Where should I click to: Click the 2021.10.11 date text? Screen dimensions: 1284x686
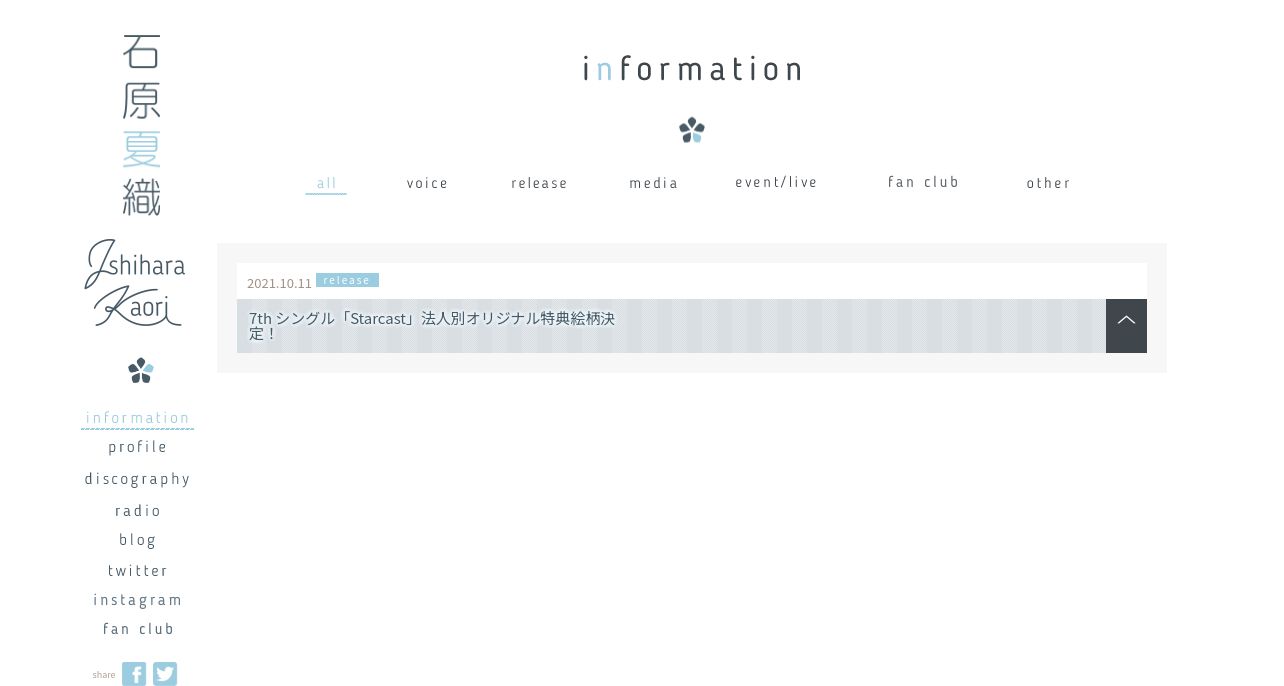279,283
